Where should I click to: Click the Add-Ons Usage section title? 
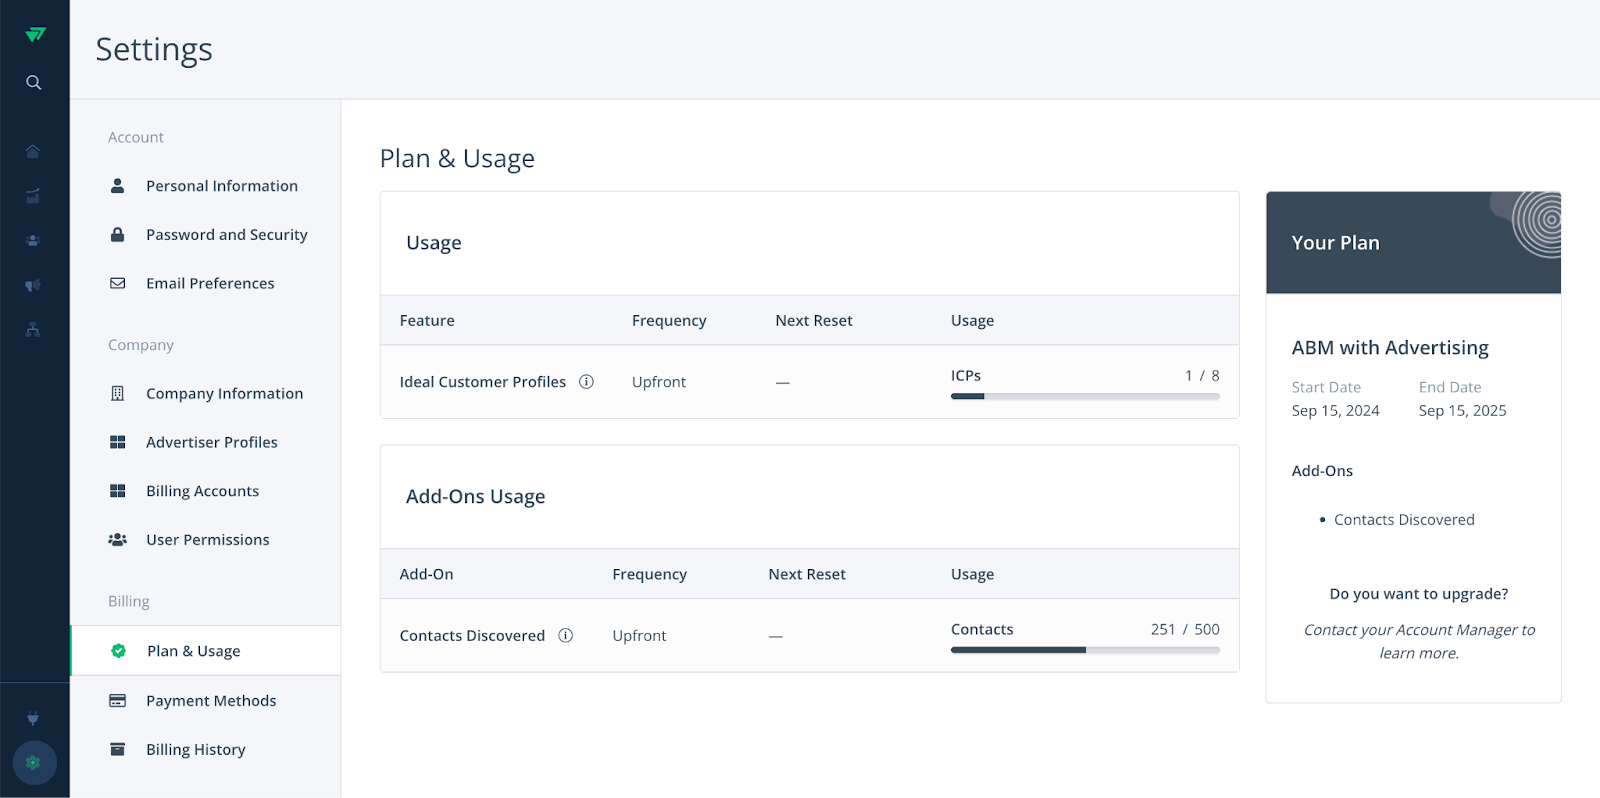476,496
